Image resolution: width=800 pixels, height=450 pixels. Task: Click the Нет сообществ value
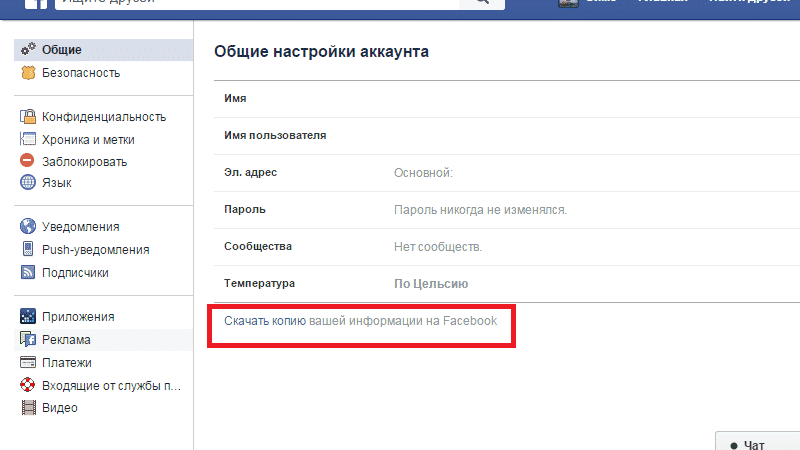pos(438,247)
